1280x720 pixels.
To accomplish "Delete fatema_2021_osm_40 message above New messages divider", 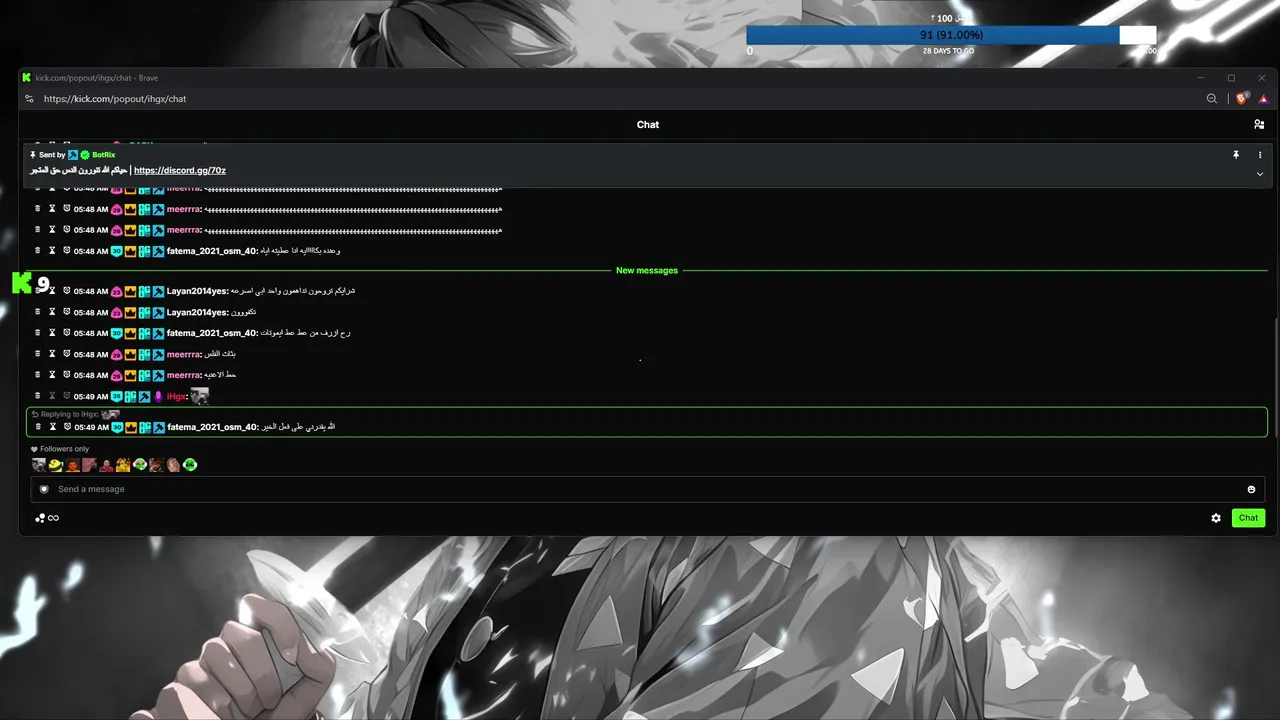I will 38,251.
